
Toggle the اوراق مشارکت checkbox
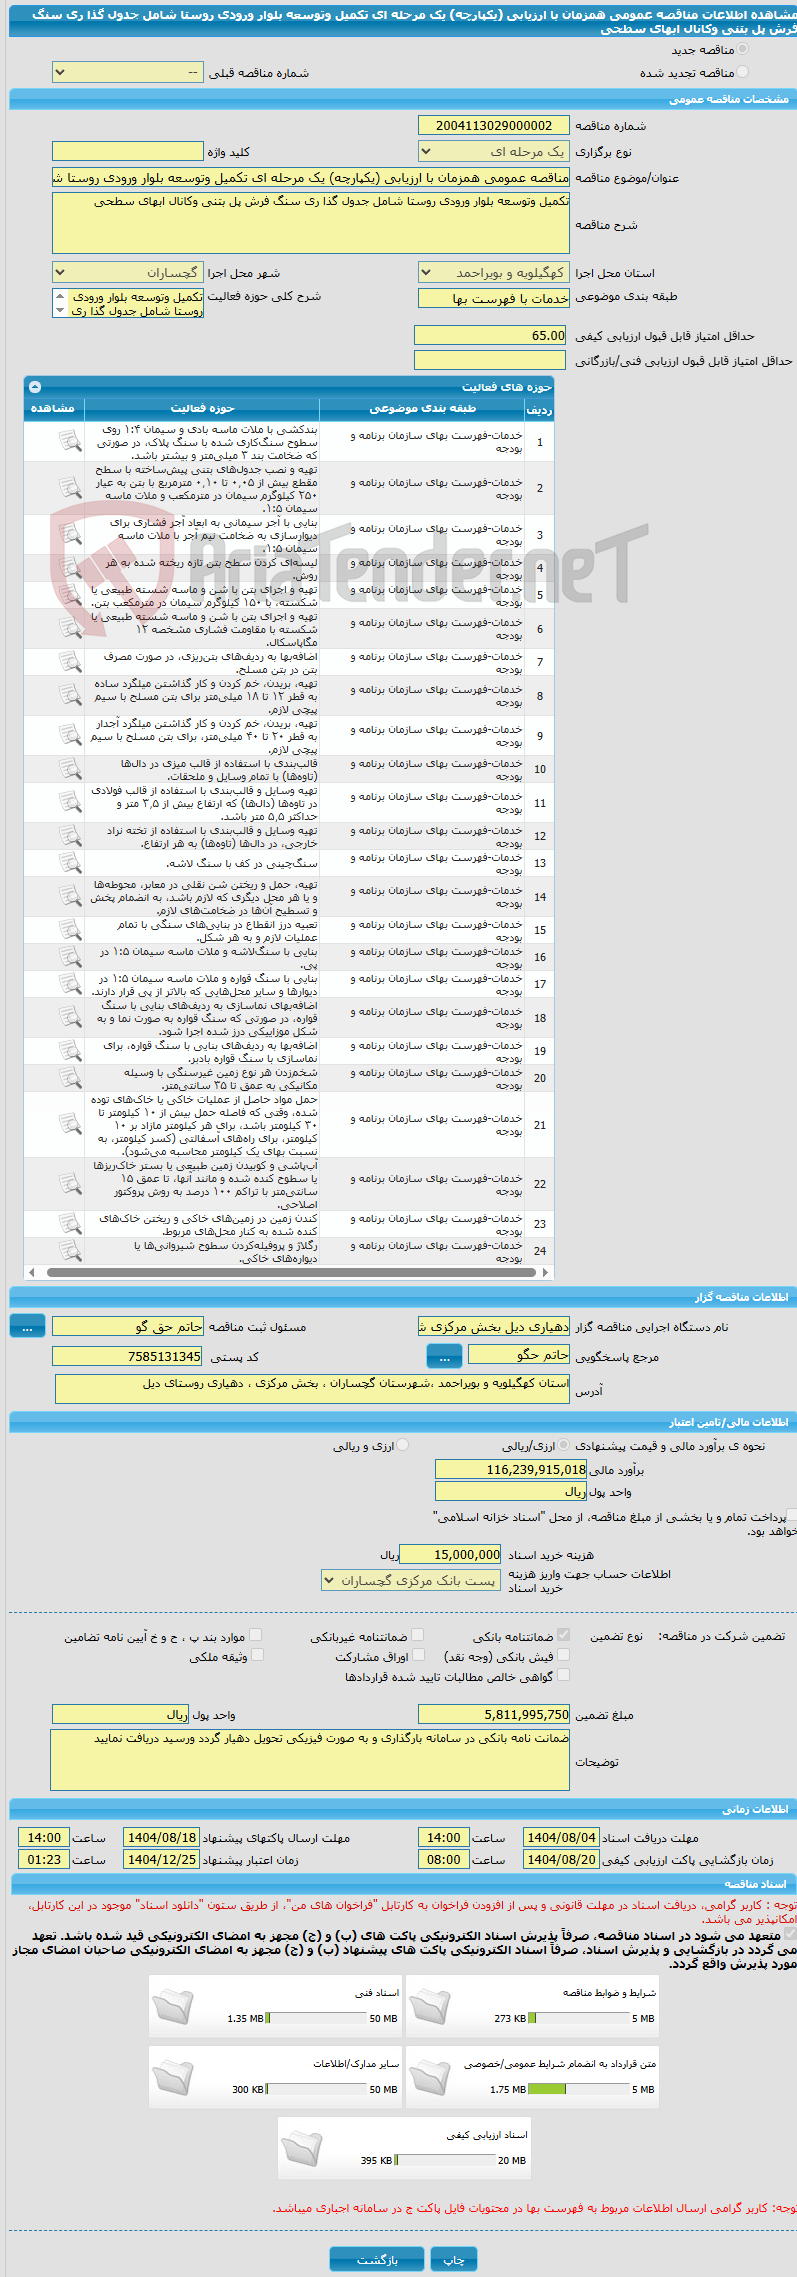(418, 1655)
